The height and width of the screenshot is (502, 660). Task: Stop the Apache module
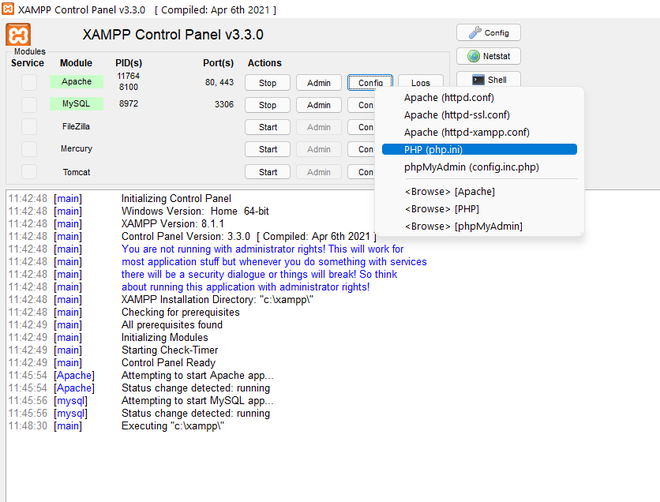pyautogui.click(x=268, y=82)
